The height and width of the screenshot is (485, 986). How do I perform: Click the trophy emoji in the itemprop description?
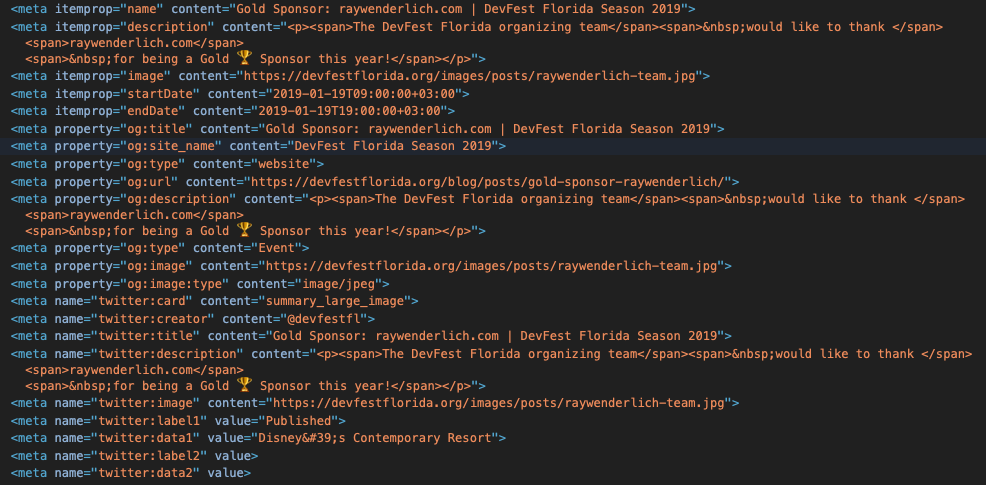pos(245,58)
